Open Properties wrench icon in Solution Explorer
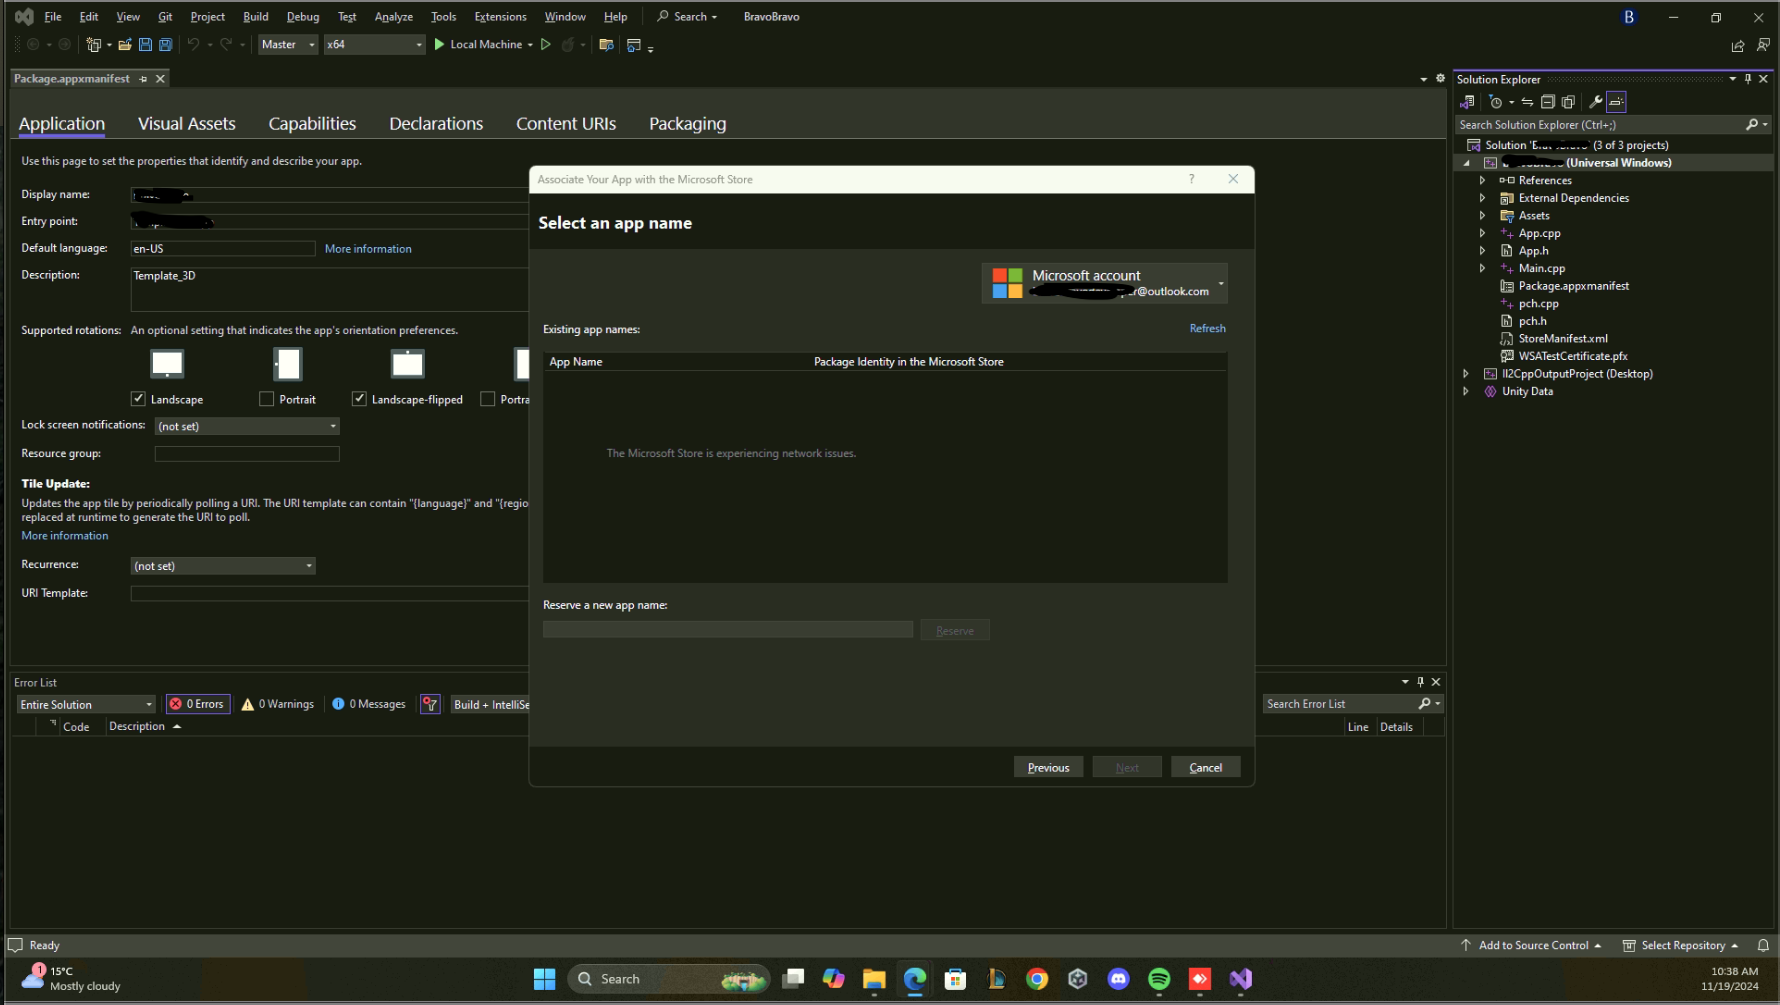The height and width of the screenshot is (1005, 1780). coord(1595,102)
